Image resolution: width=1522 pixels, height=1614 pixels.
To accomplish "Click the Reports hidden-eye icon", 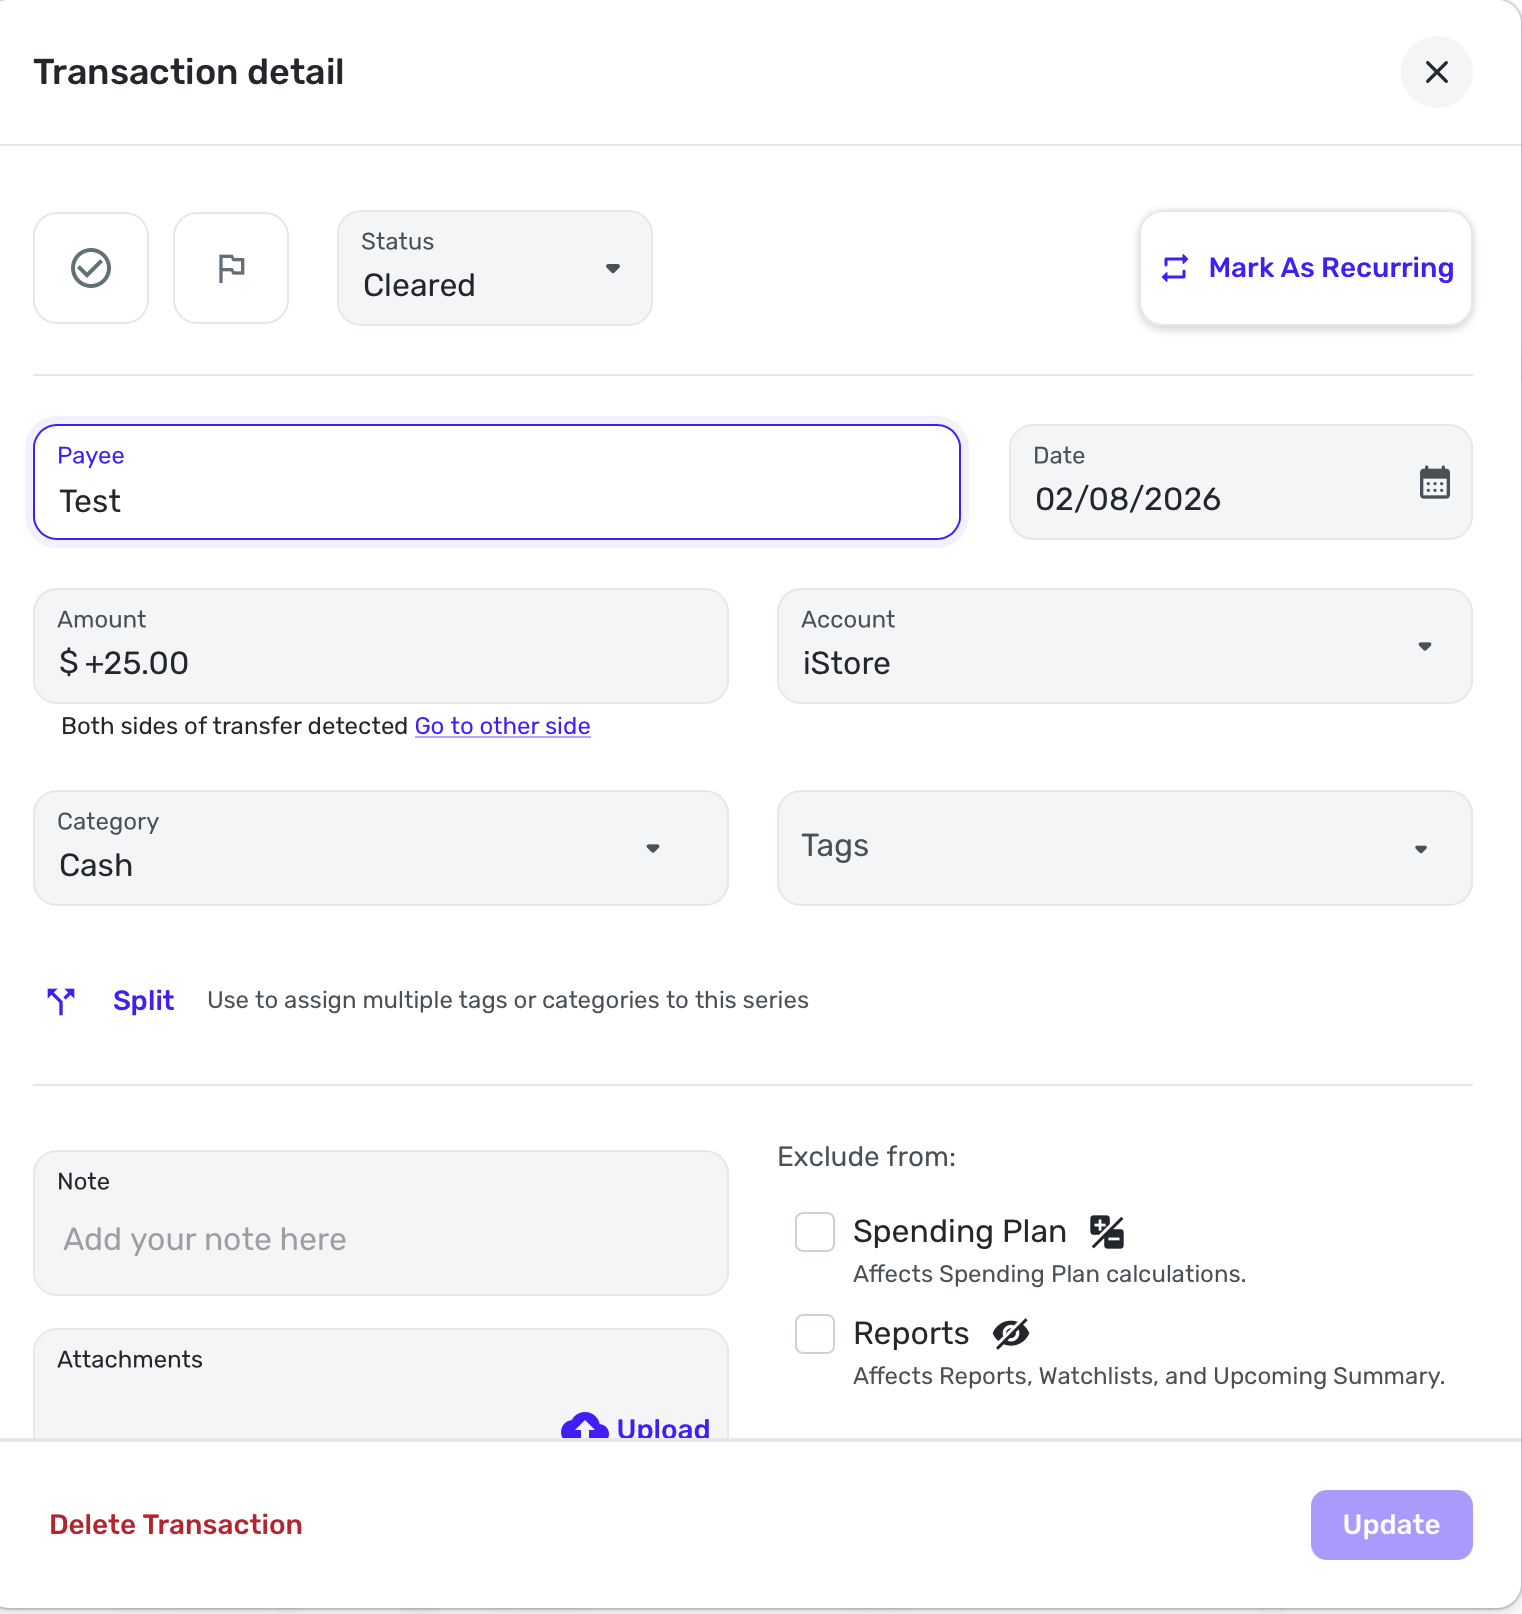I will [x=1011, y=1333].
